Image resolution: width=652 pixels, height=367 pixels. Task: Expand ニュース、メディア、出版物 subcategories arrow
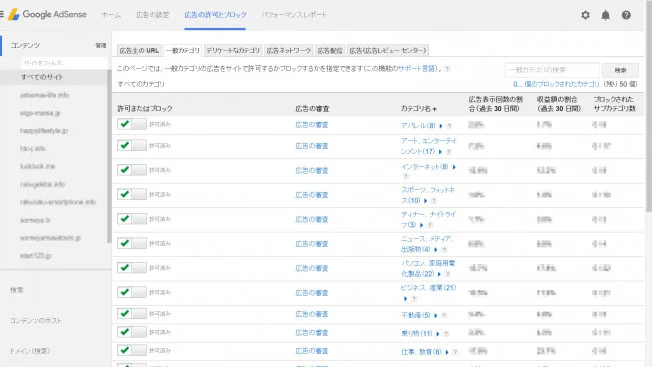pyautogui.click(x=436, y=250)
